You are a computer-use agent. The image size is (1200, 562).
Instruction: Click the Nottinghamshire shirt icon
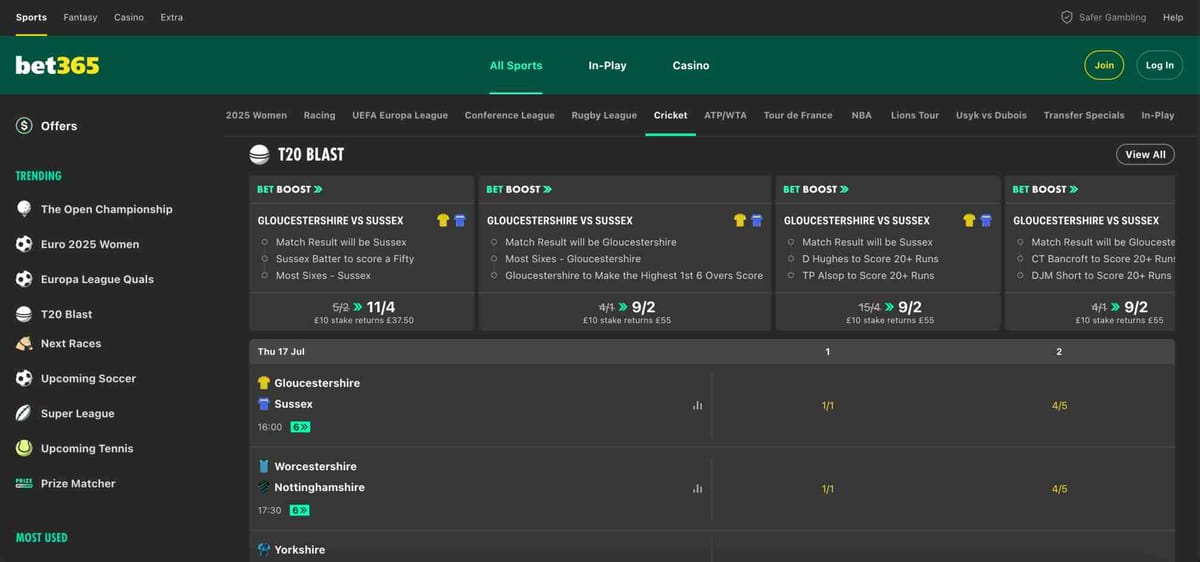[264, 488]
